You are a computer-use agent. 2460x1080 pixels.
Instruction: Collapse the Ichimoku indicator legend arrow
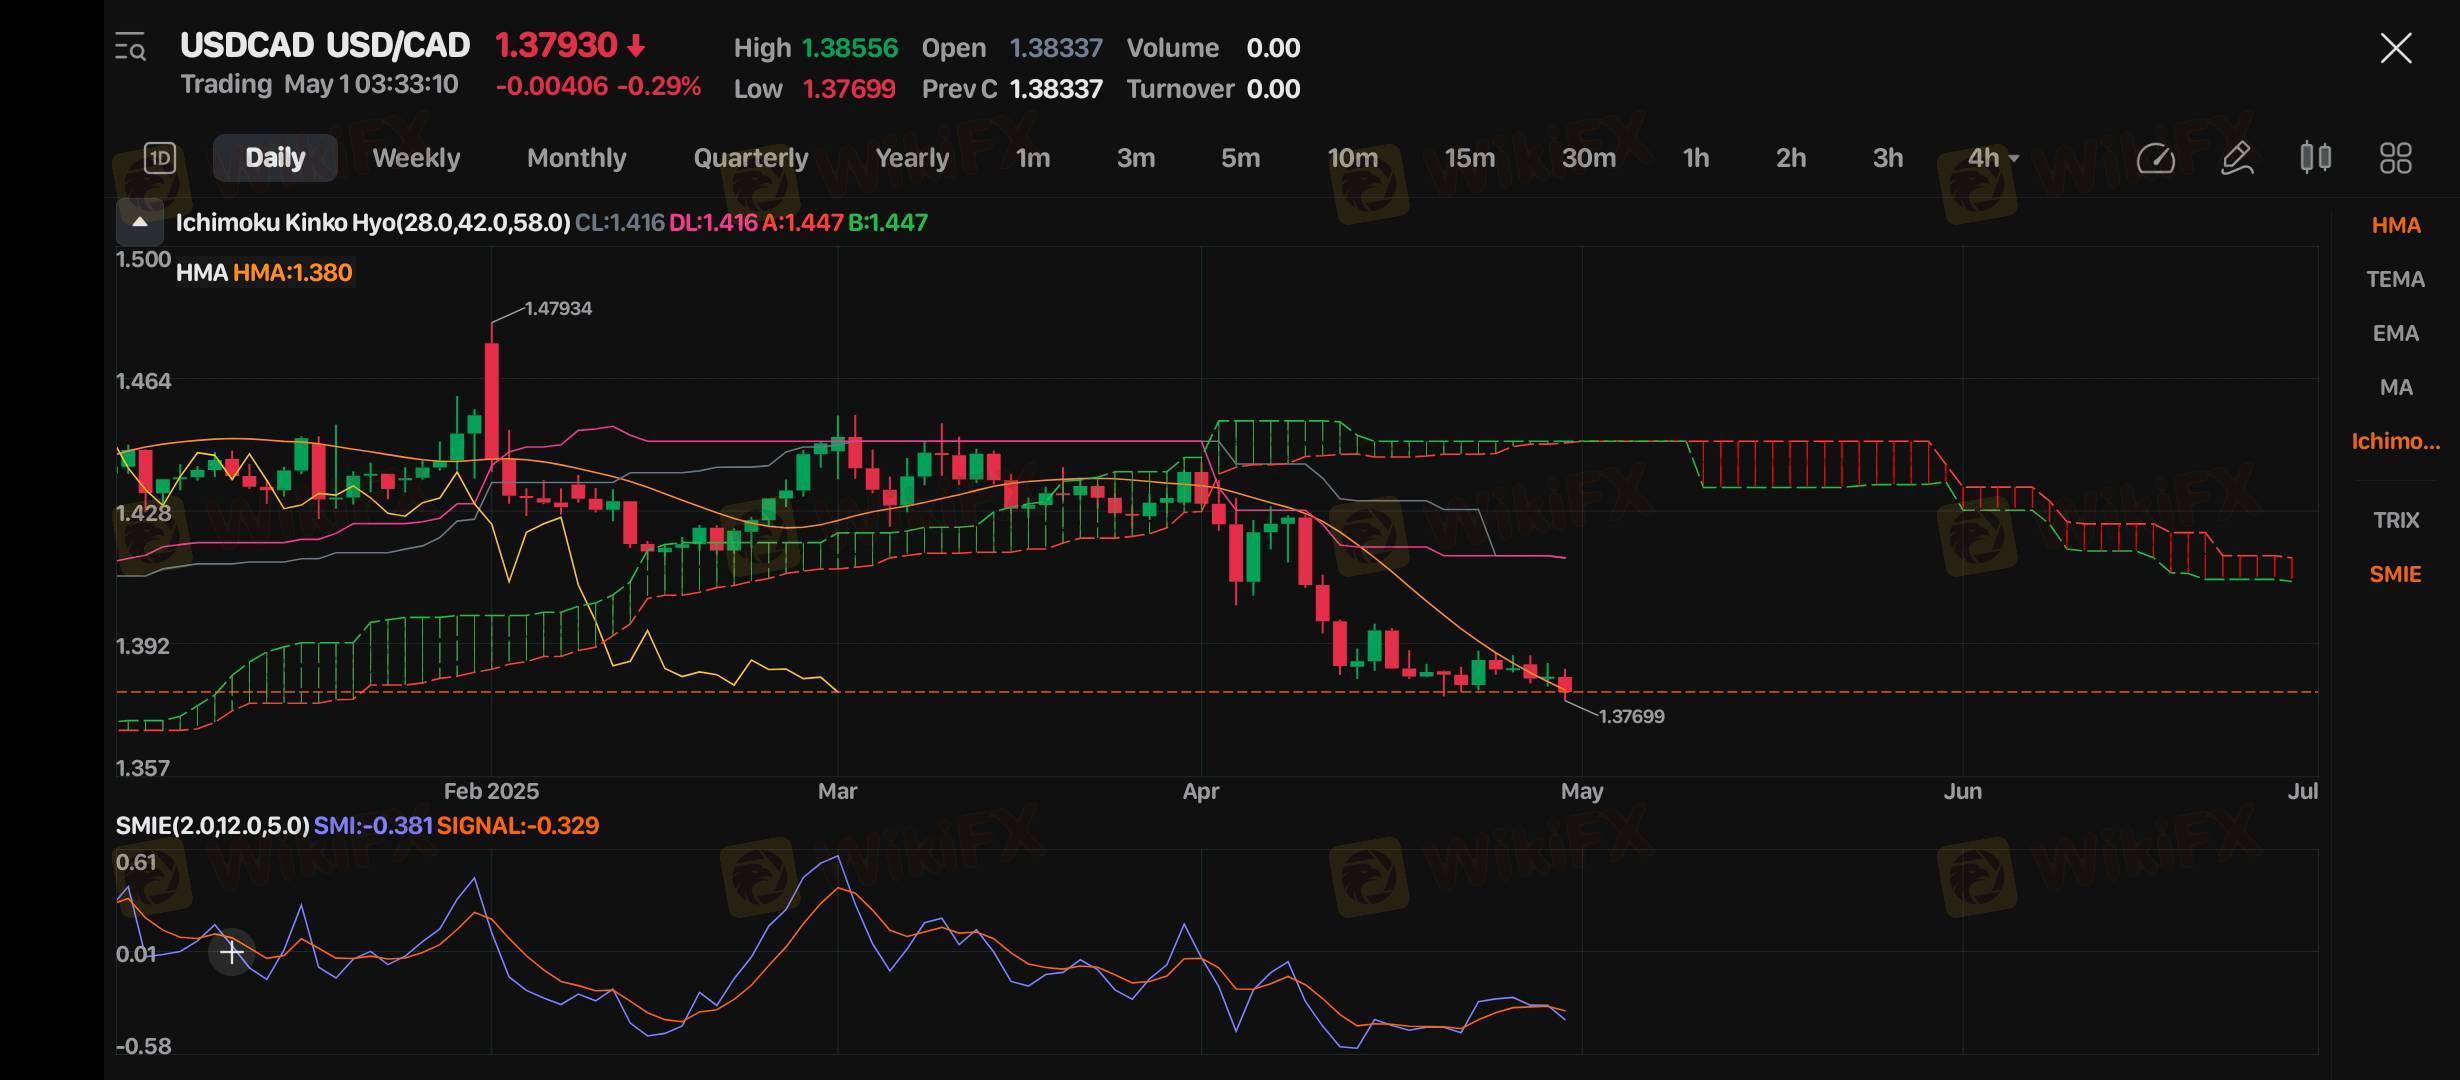click(140, 222)
